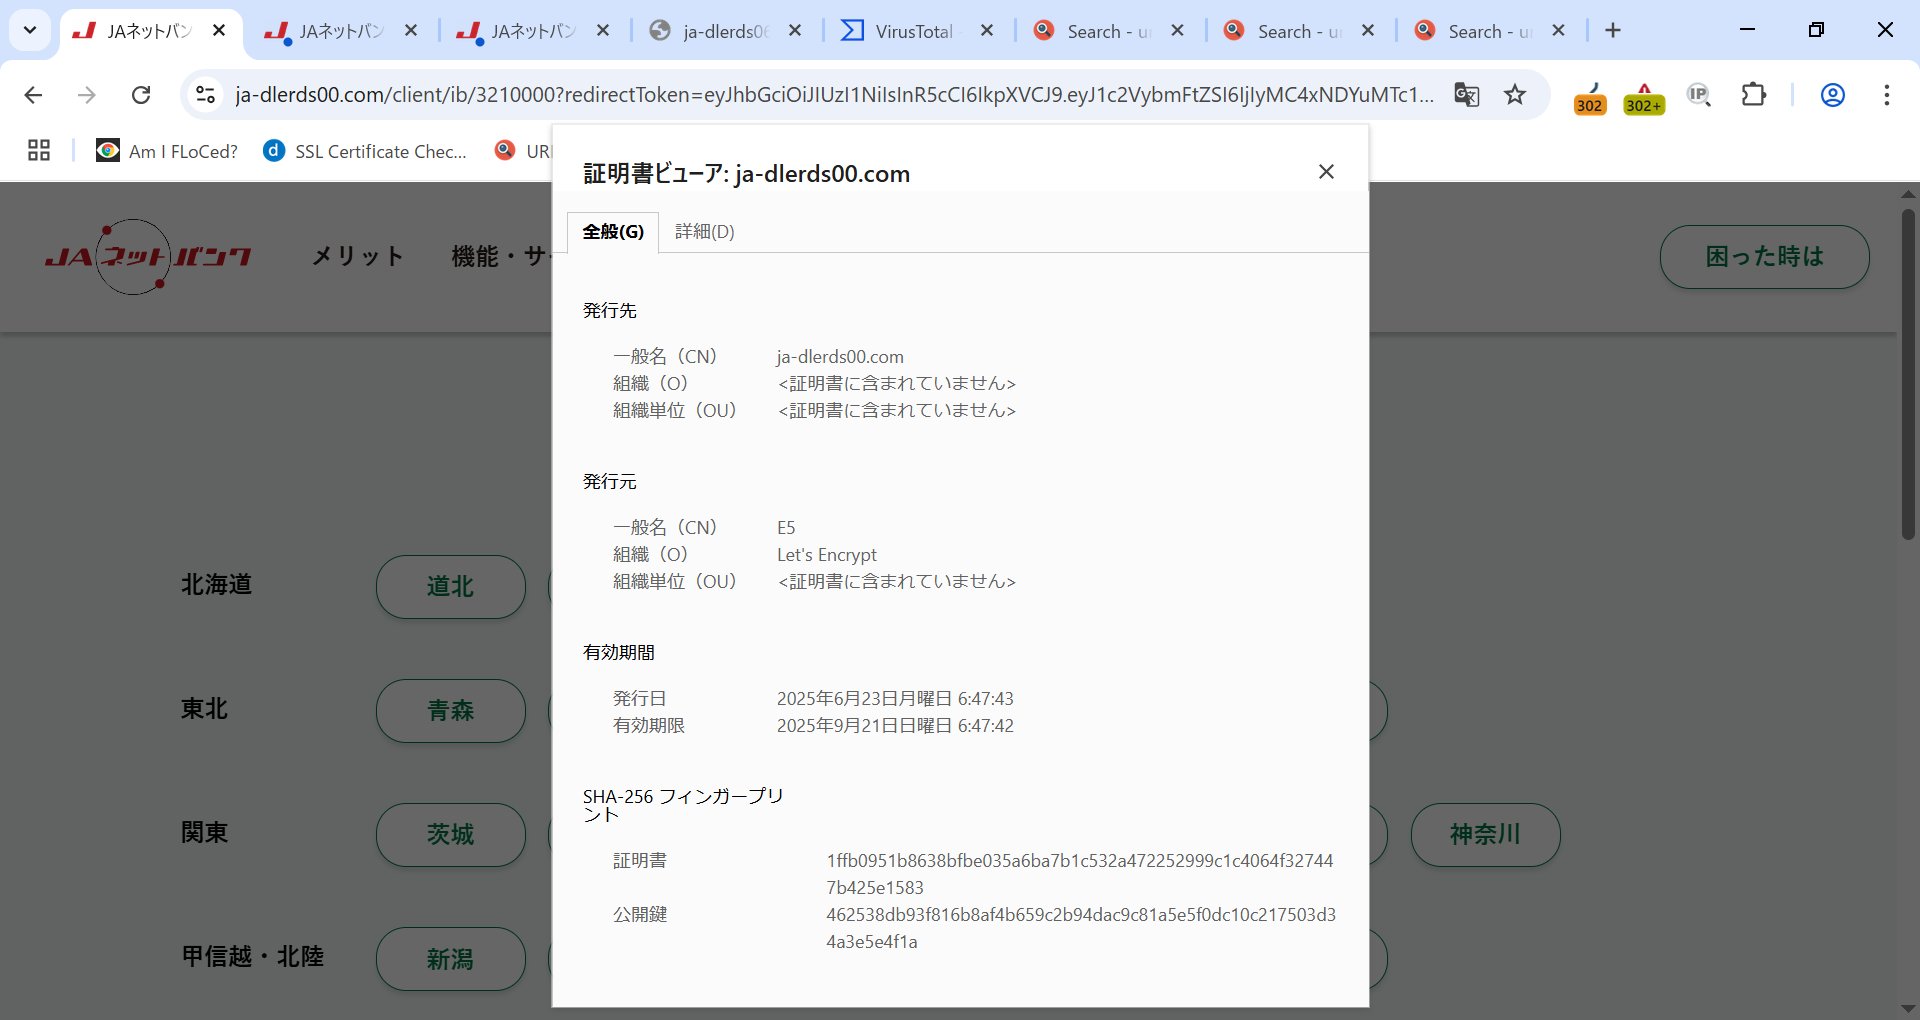
Task: Select the 全般(G) tab
Action: (x=613, y=232)
